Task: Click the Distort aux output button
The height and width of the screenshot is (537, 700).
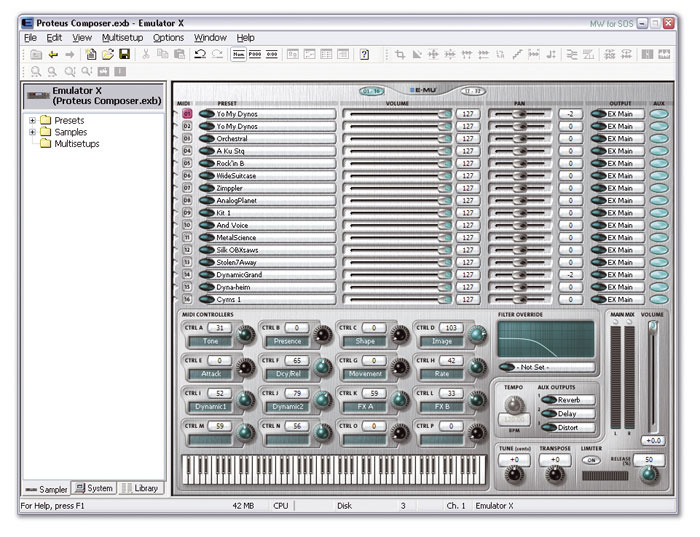Action: point(568,427)
